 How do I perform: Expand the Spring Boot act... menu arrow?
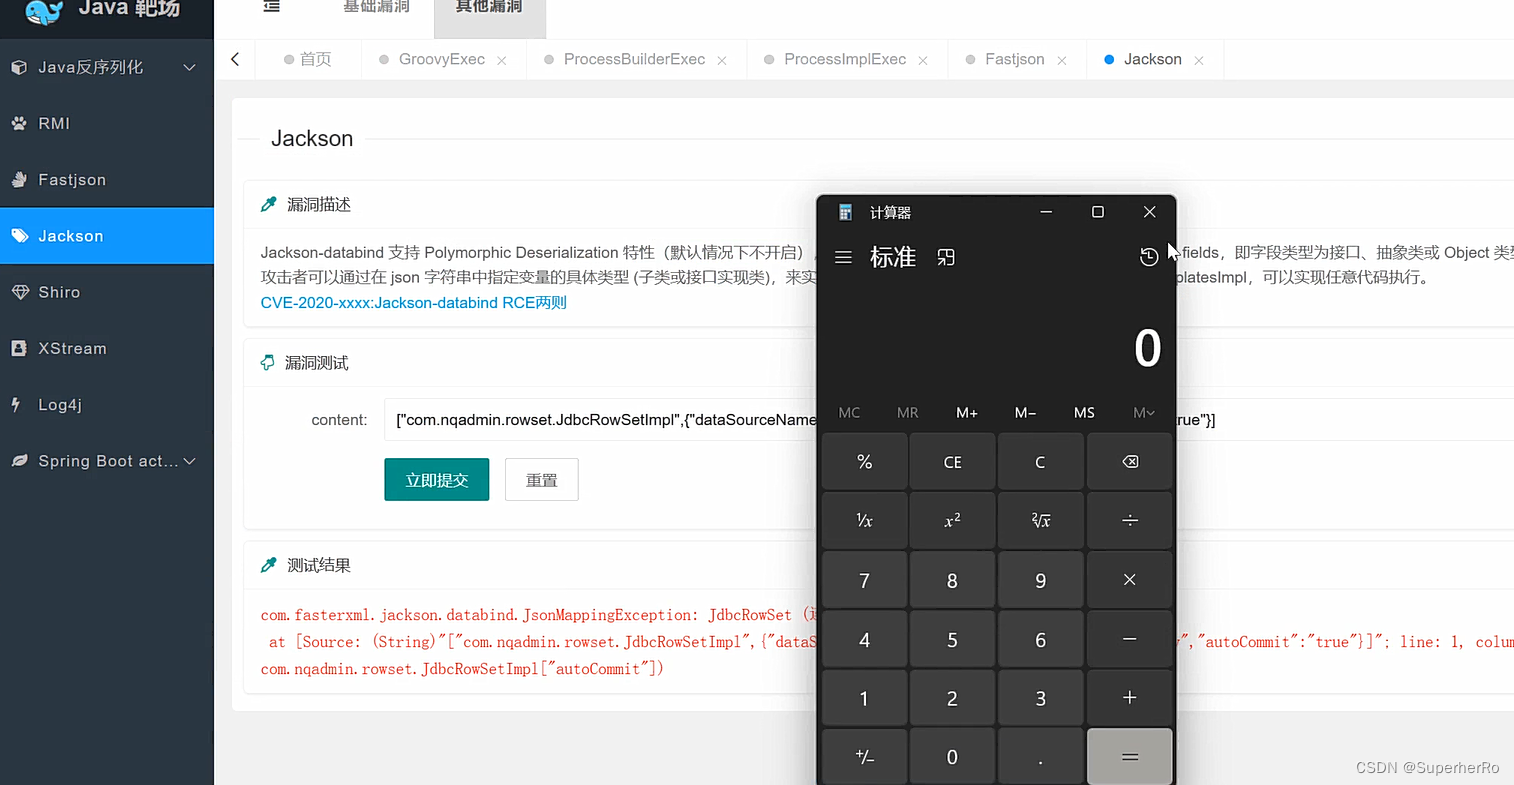coord(190,461)
